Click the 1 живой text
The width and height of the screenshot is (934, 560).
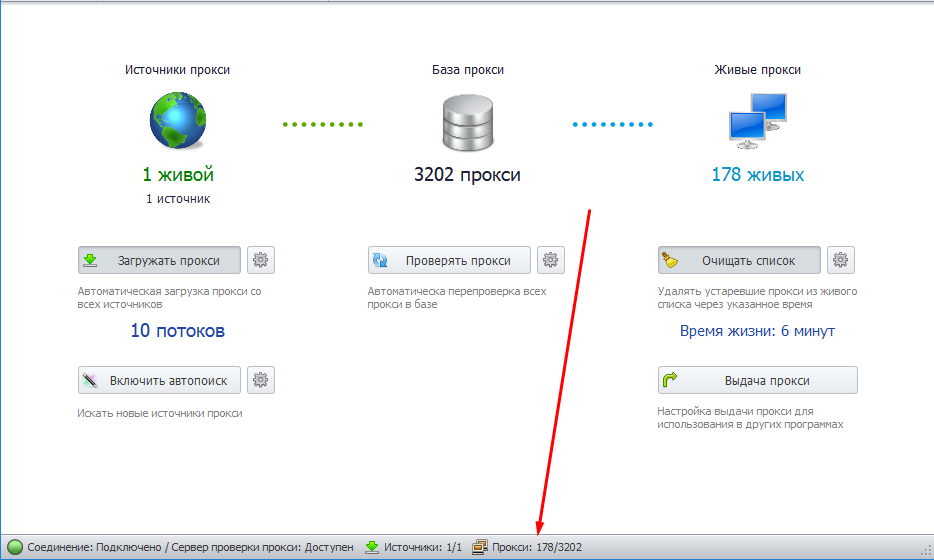point(178,175)
